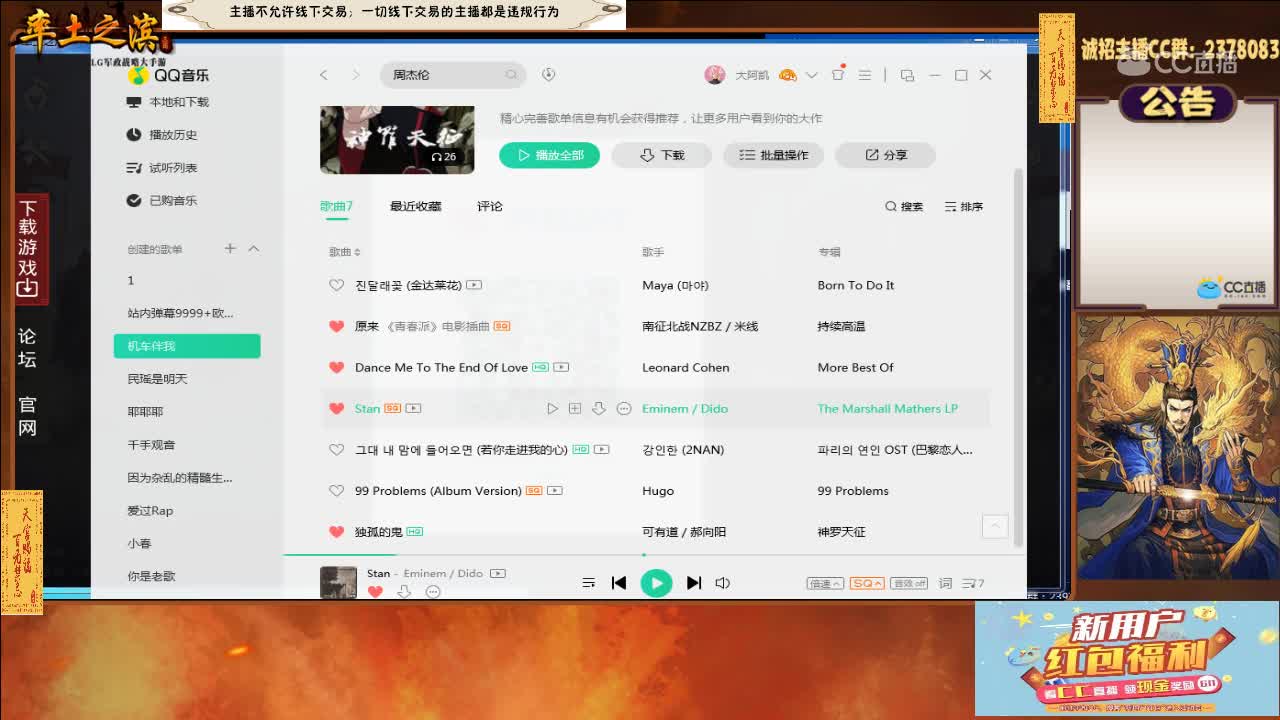Open the 倍速 playback speed dropdown
1280x720 pixels.
pyautogui.click(x=825, y=583)
